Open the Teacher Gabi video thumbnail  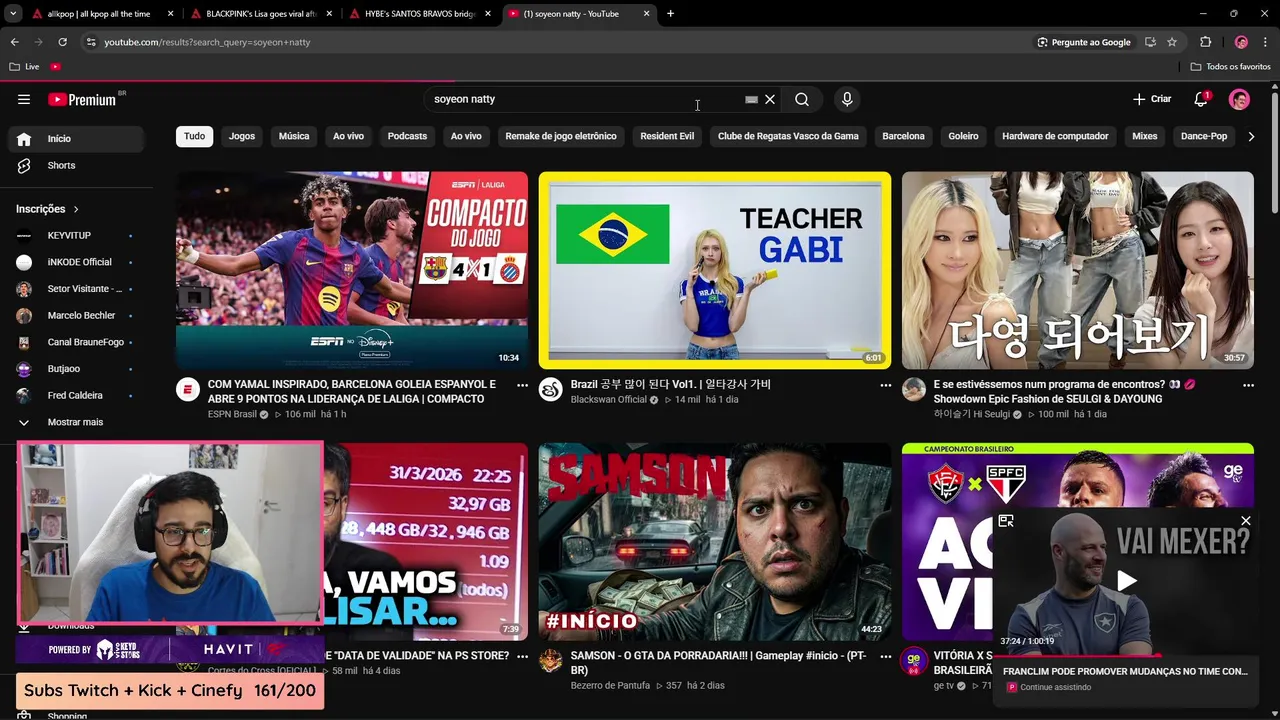[715, 270]
